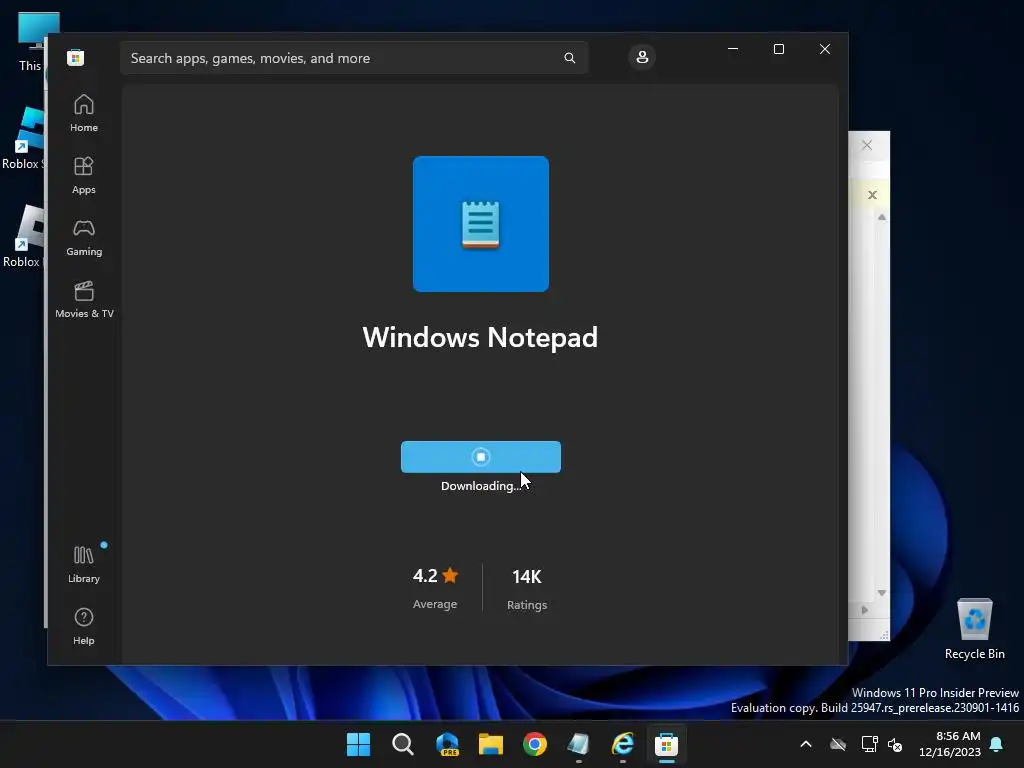Click the Microsoft Store taskbar icon
This screenshot has width=1024, height=768.
[x=667, y=744]
